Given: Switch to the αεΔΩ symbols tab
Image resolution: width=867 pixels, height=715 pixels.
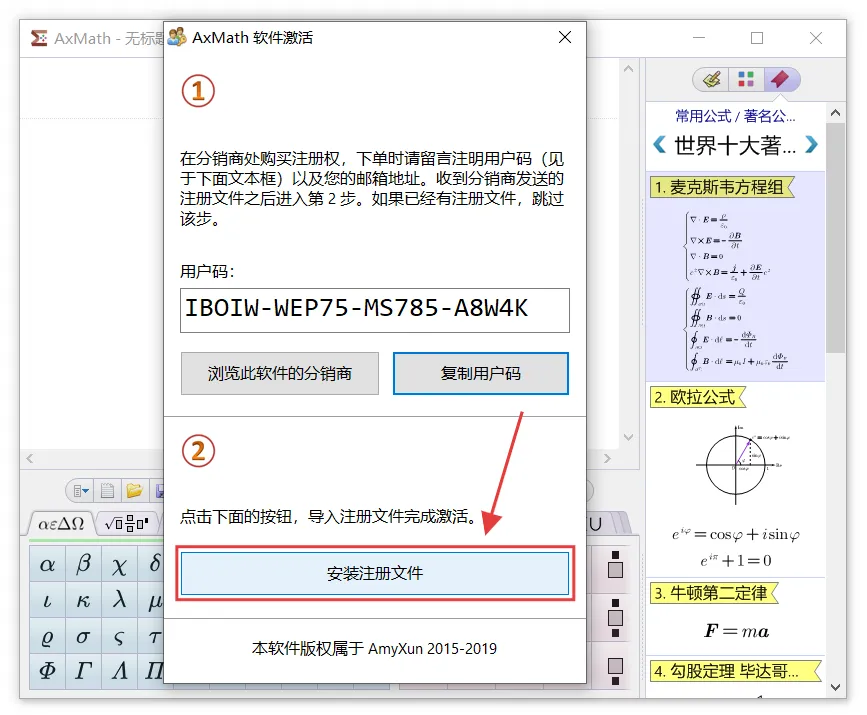Looking at the screenshot, I should point(61,523).
